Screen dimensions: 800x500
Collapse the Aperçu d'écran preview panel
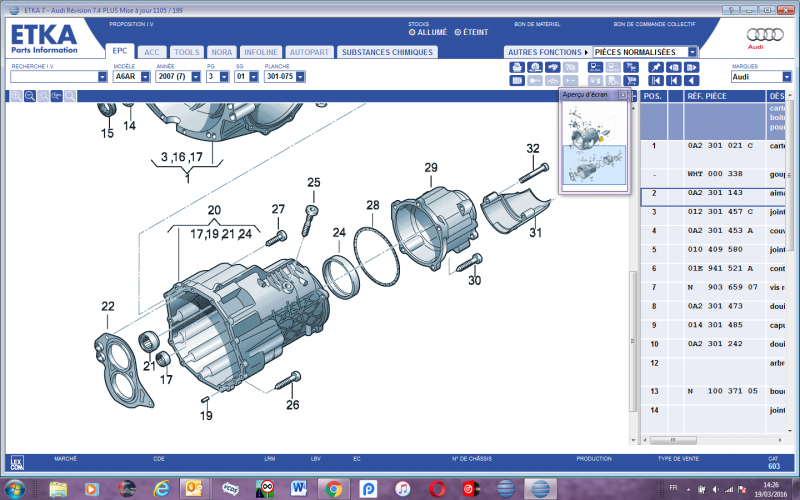point(623,95)
